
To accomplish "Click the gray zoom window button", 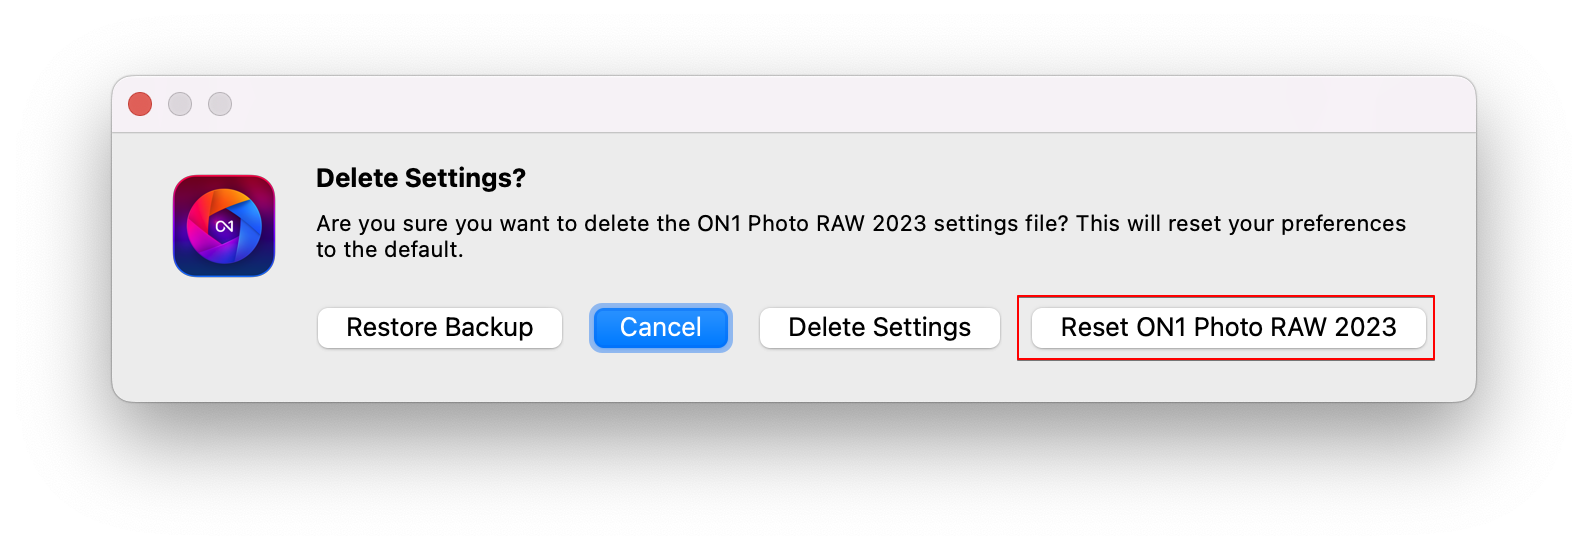I will coord(220,104).
